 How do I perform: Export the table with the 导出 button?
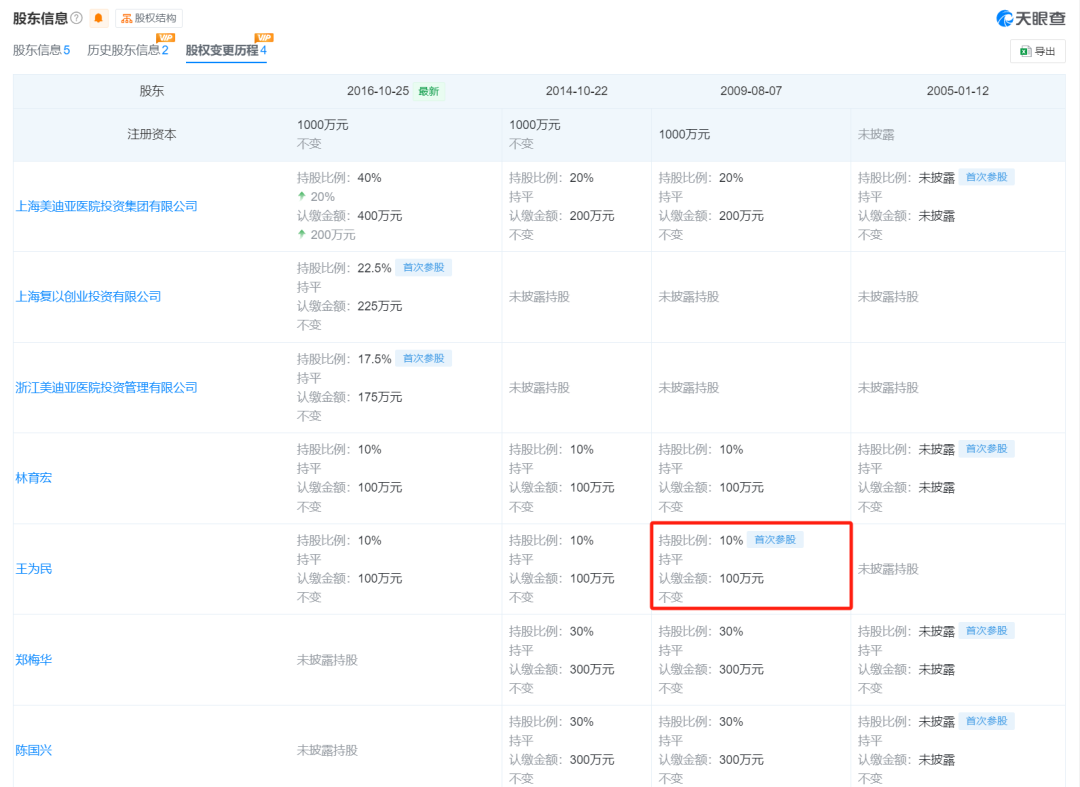tap(1037, 51)
